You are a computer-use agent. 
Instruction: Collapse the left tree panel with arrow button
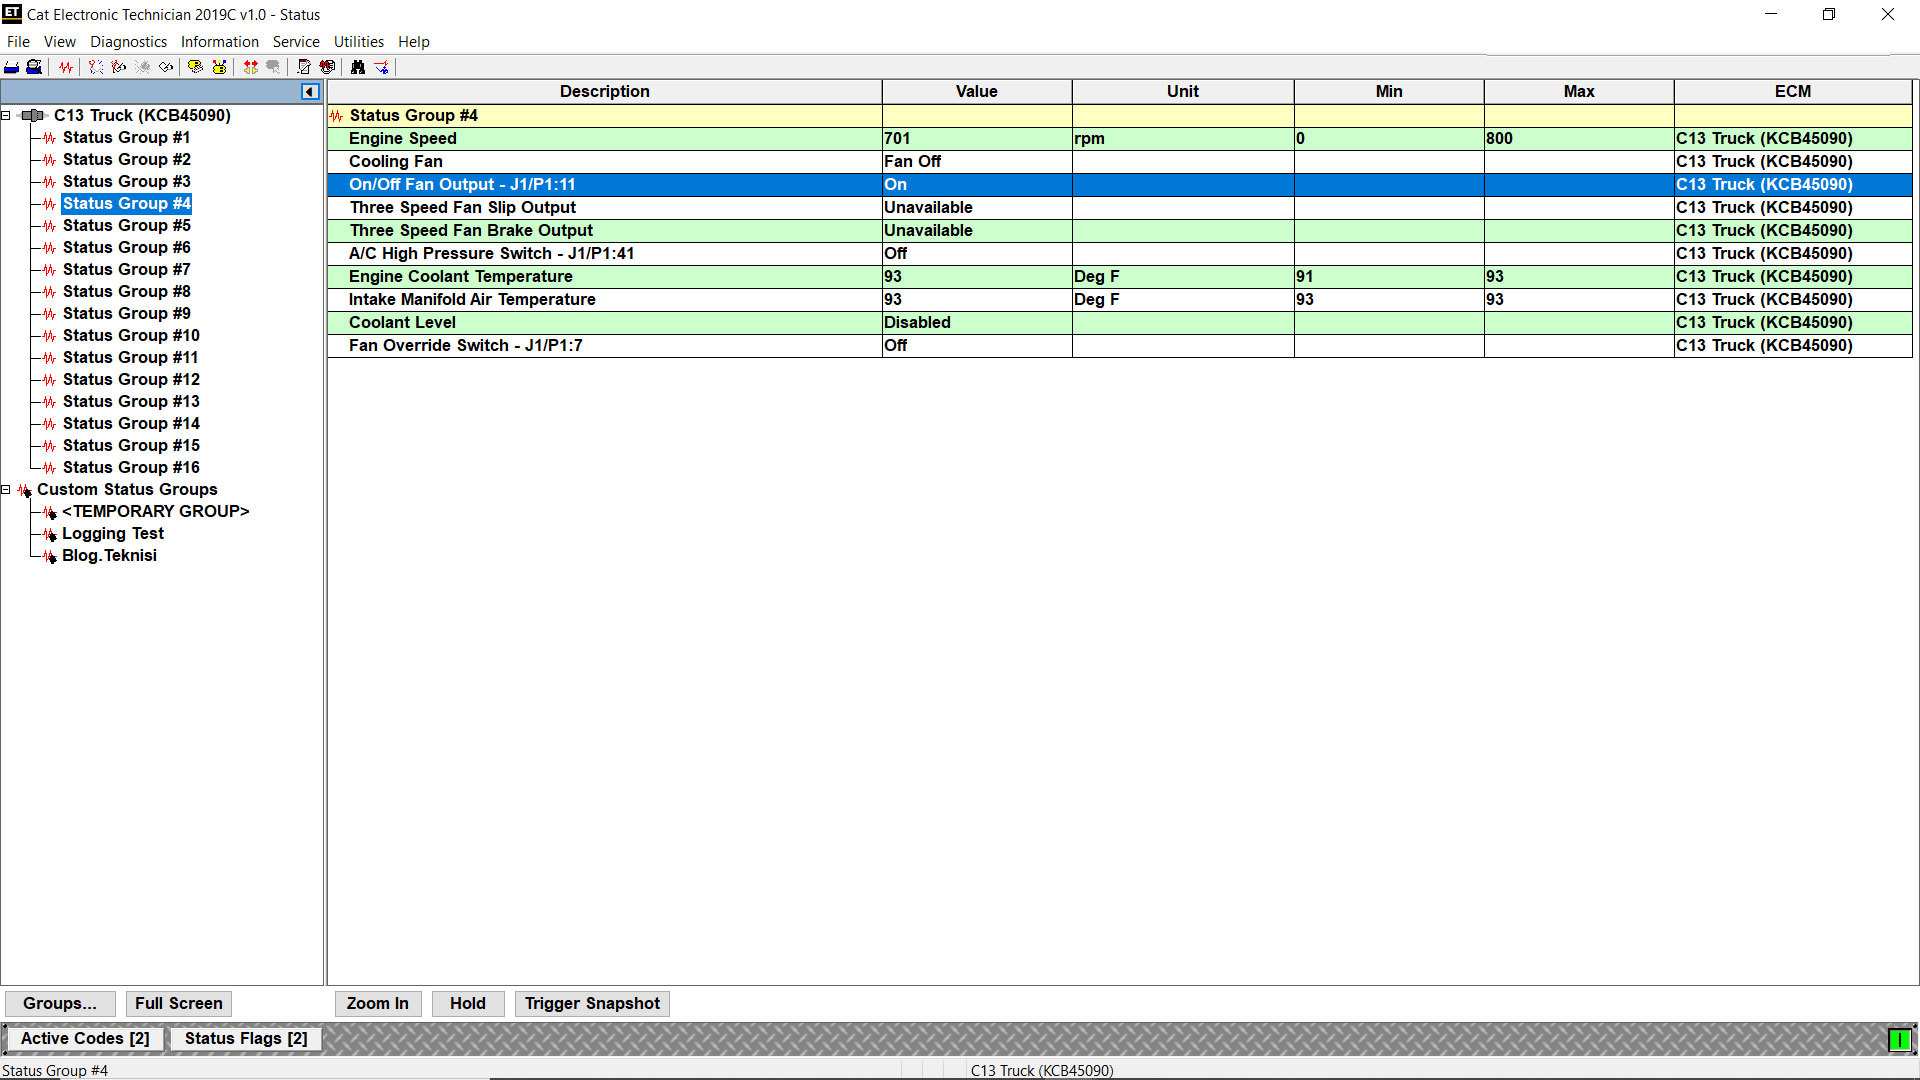tap(310, 92)
